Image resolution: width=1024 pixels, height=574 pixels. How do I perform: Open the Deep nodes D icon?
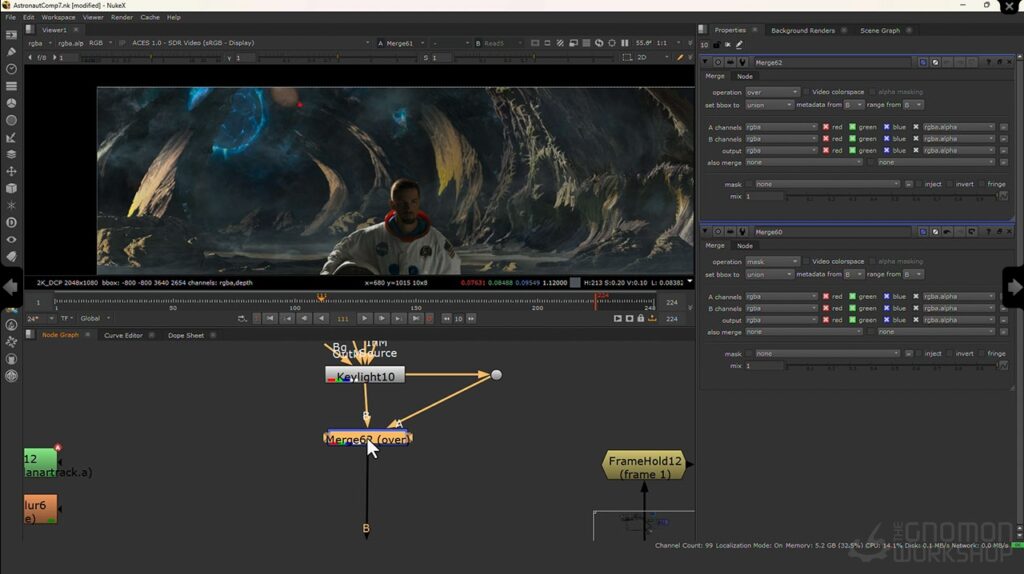click(11, 223)
